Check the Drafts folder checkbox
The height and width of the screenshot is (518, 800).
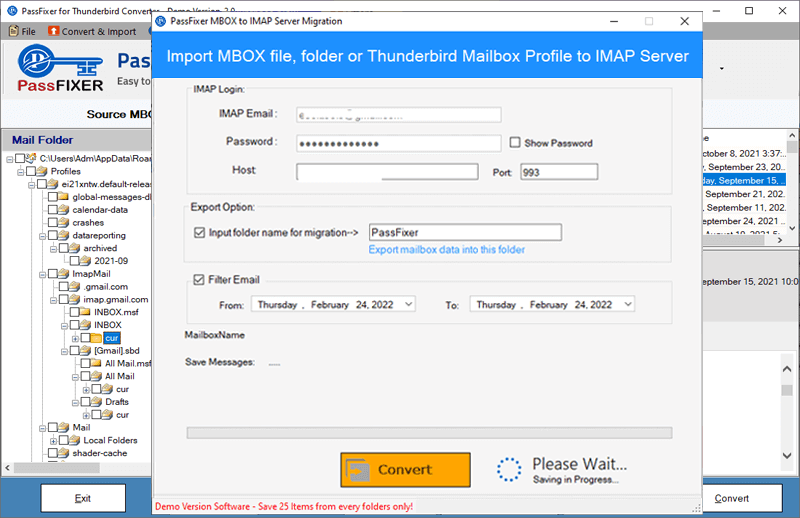(85, 402)
